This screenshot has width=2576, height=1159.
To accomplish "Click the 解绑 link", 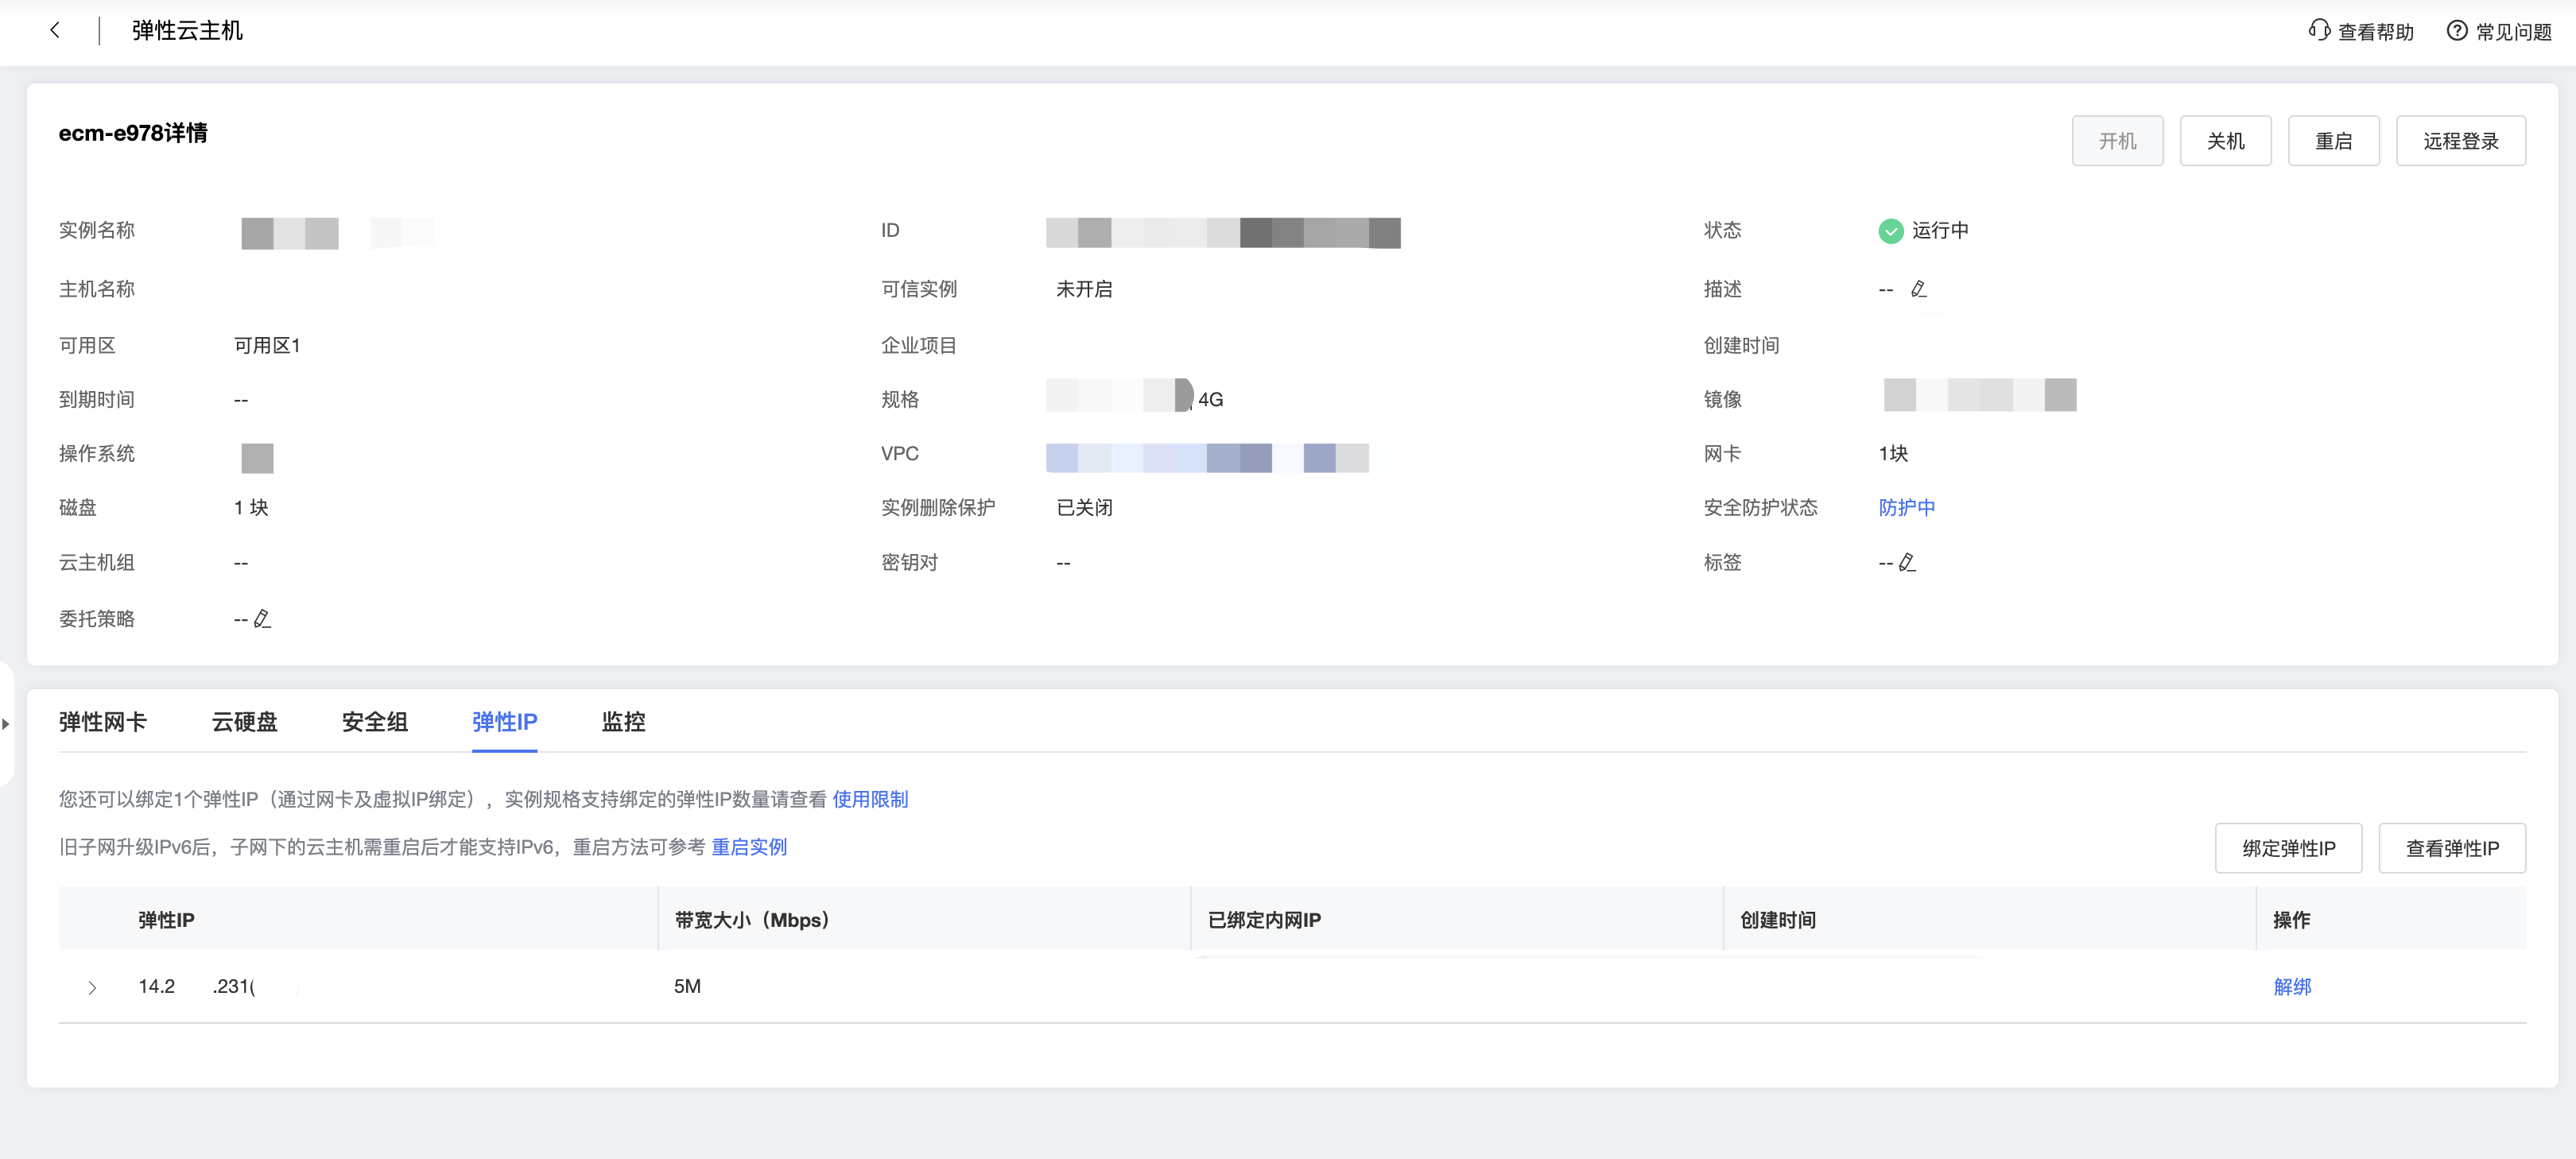I will [x=2291, y=986].
